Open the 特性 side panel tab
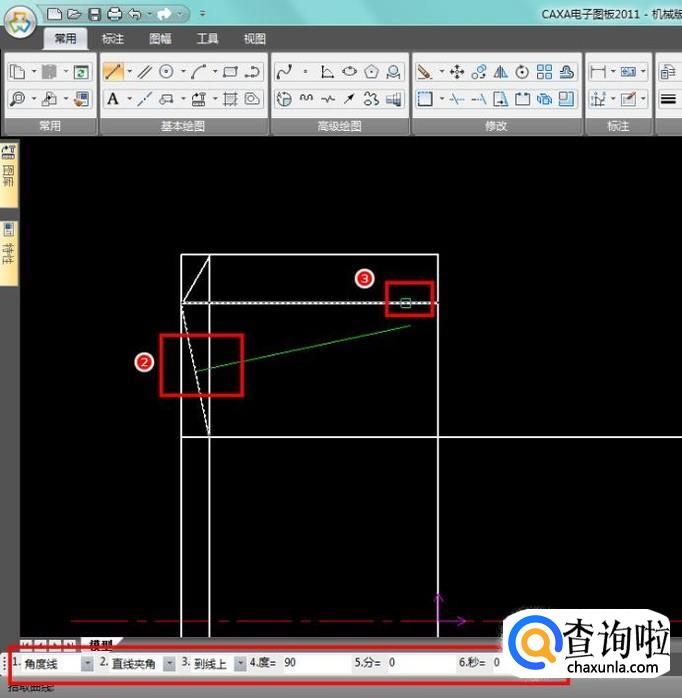 (9, 252)
